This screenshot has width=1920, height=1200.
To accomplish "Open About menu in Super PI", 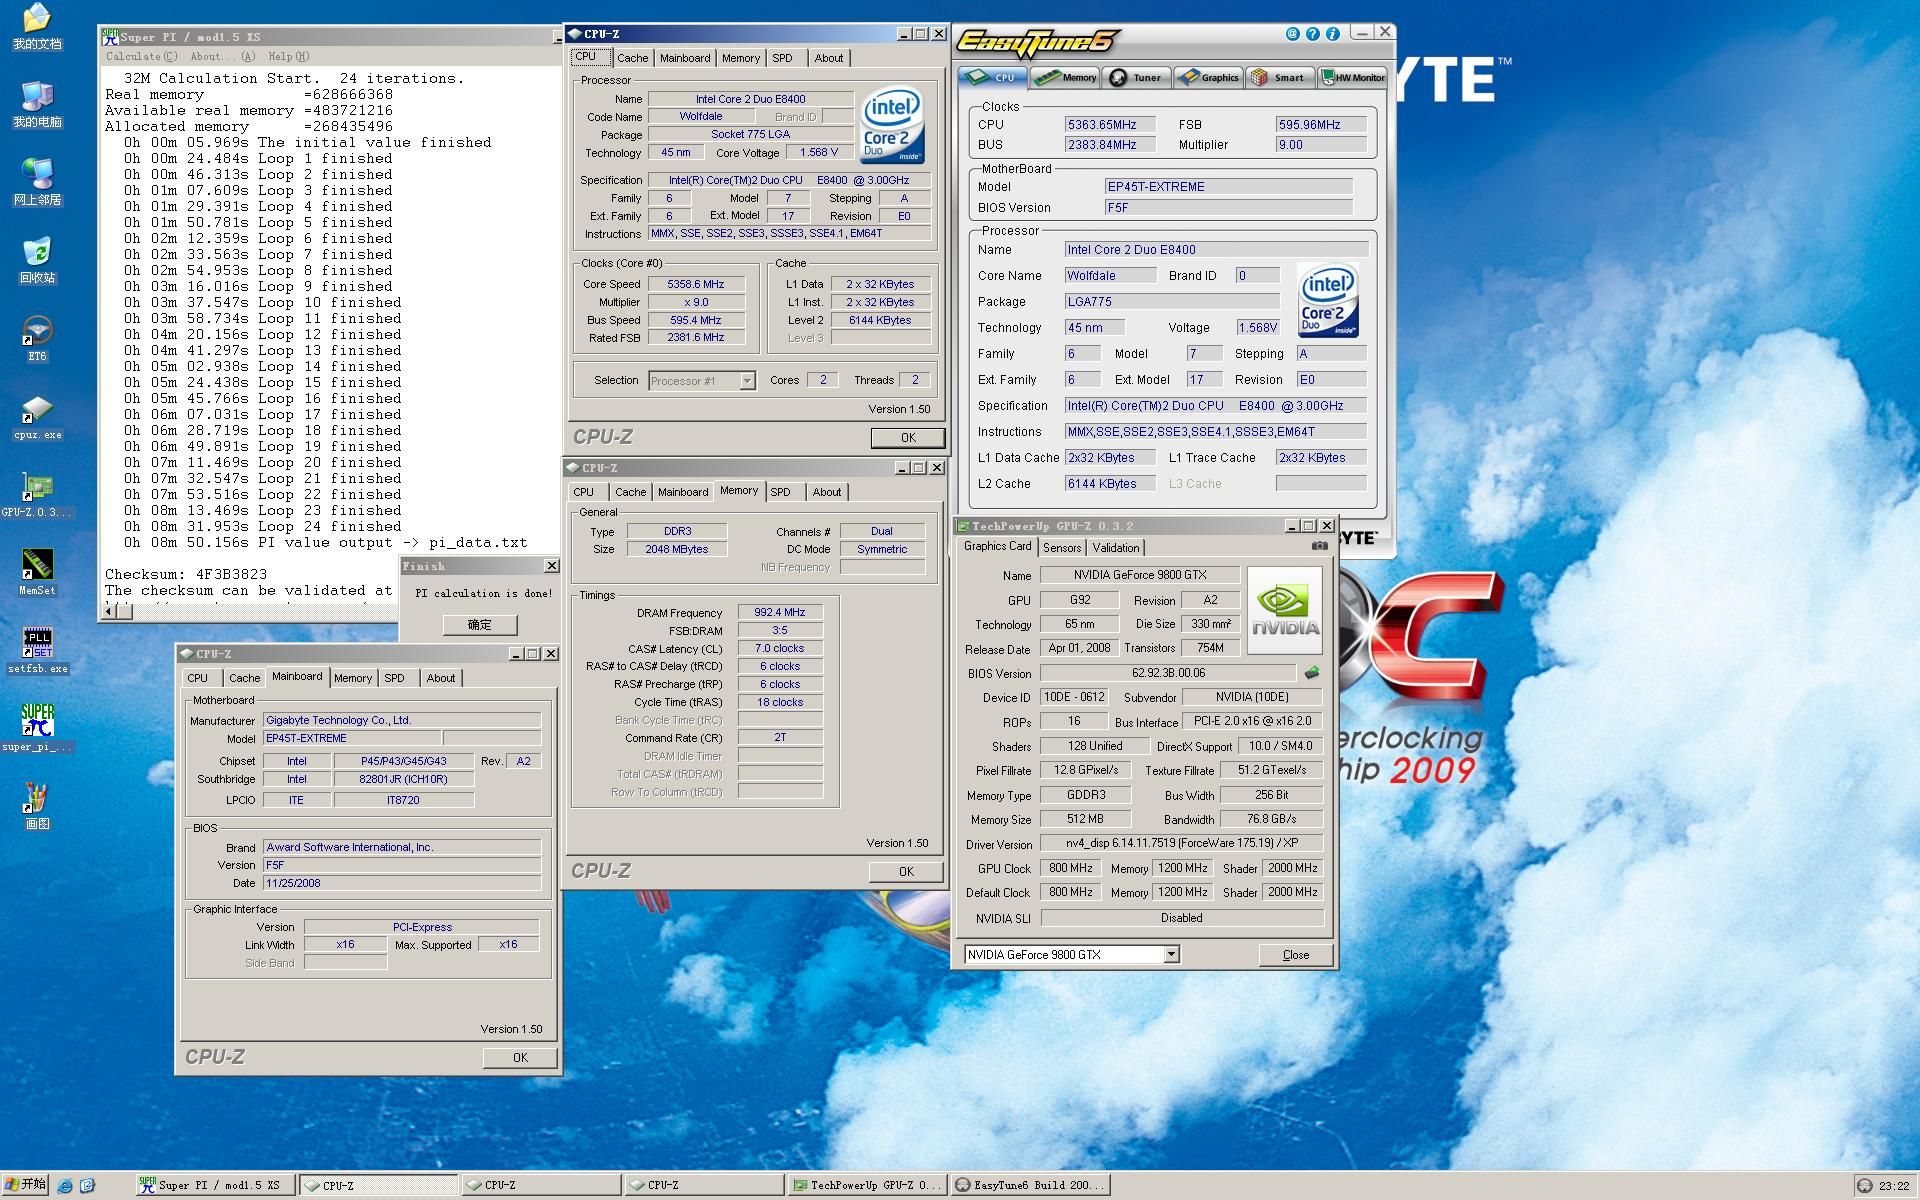I will [x=222, y=57].
